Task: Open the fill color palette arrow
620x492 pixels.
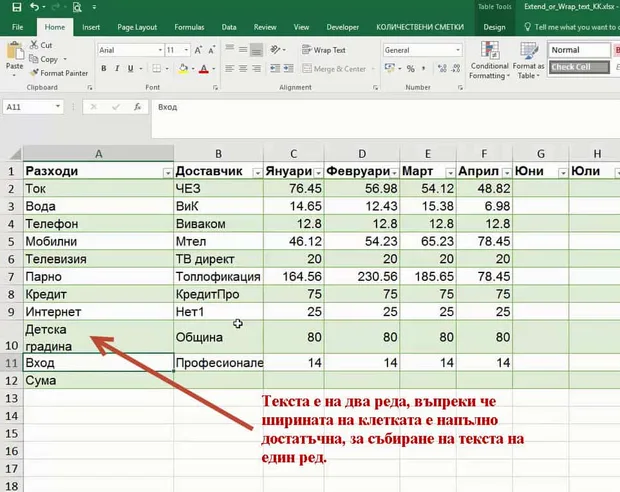Action: click(x=193, y=69)
